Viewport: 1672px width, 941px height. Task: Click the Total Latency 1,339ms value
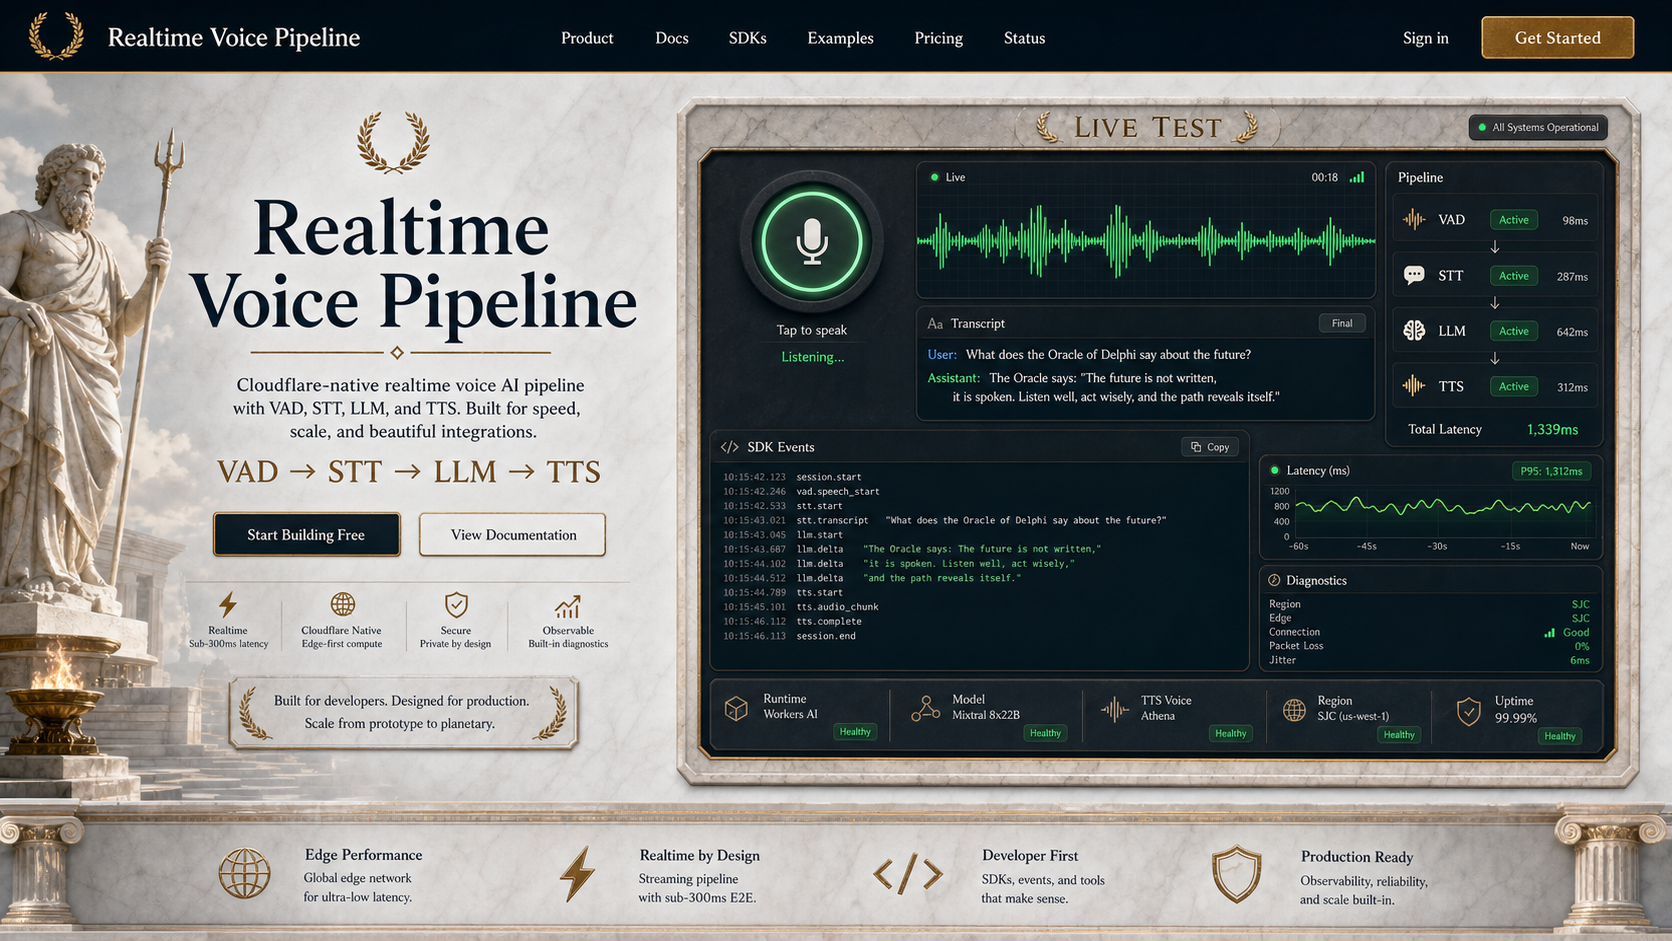point(1552,429)
